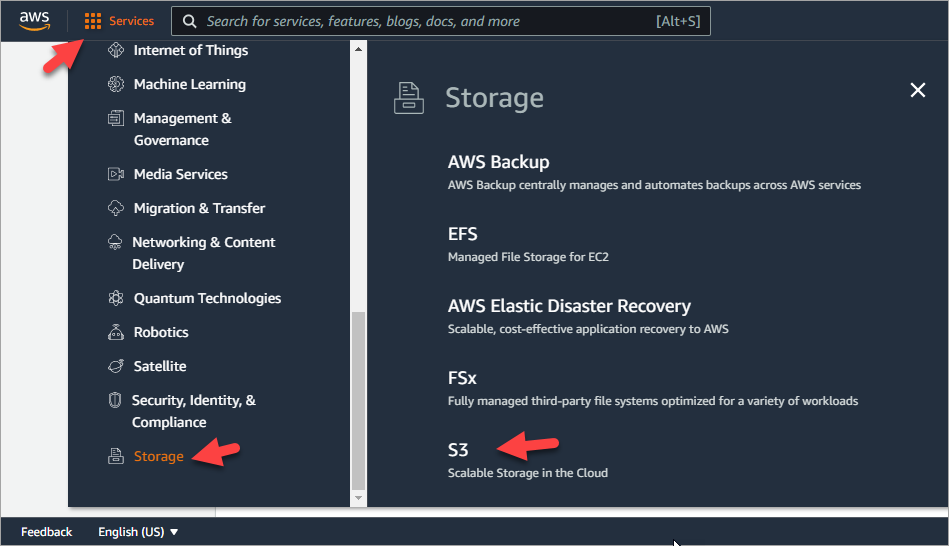949x546 pixels.
Task: Open AWS Backup service
Action: [x=498, y=162]
